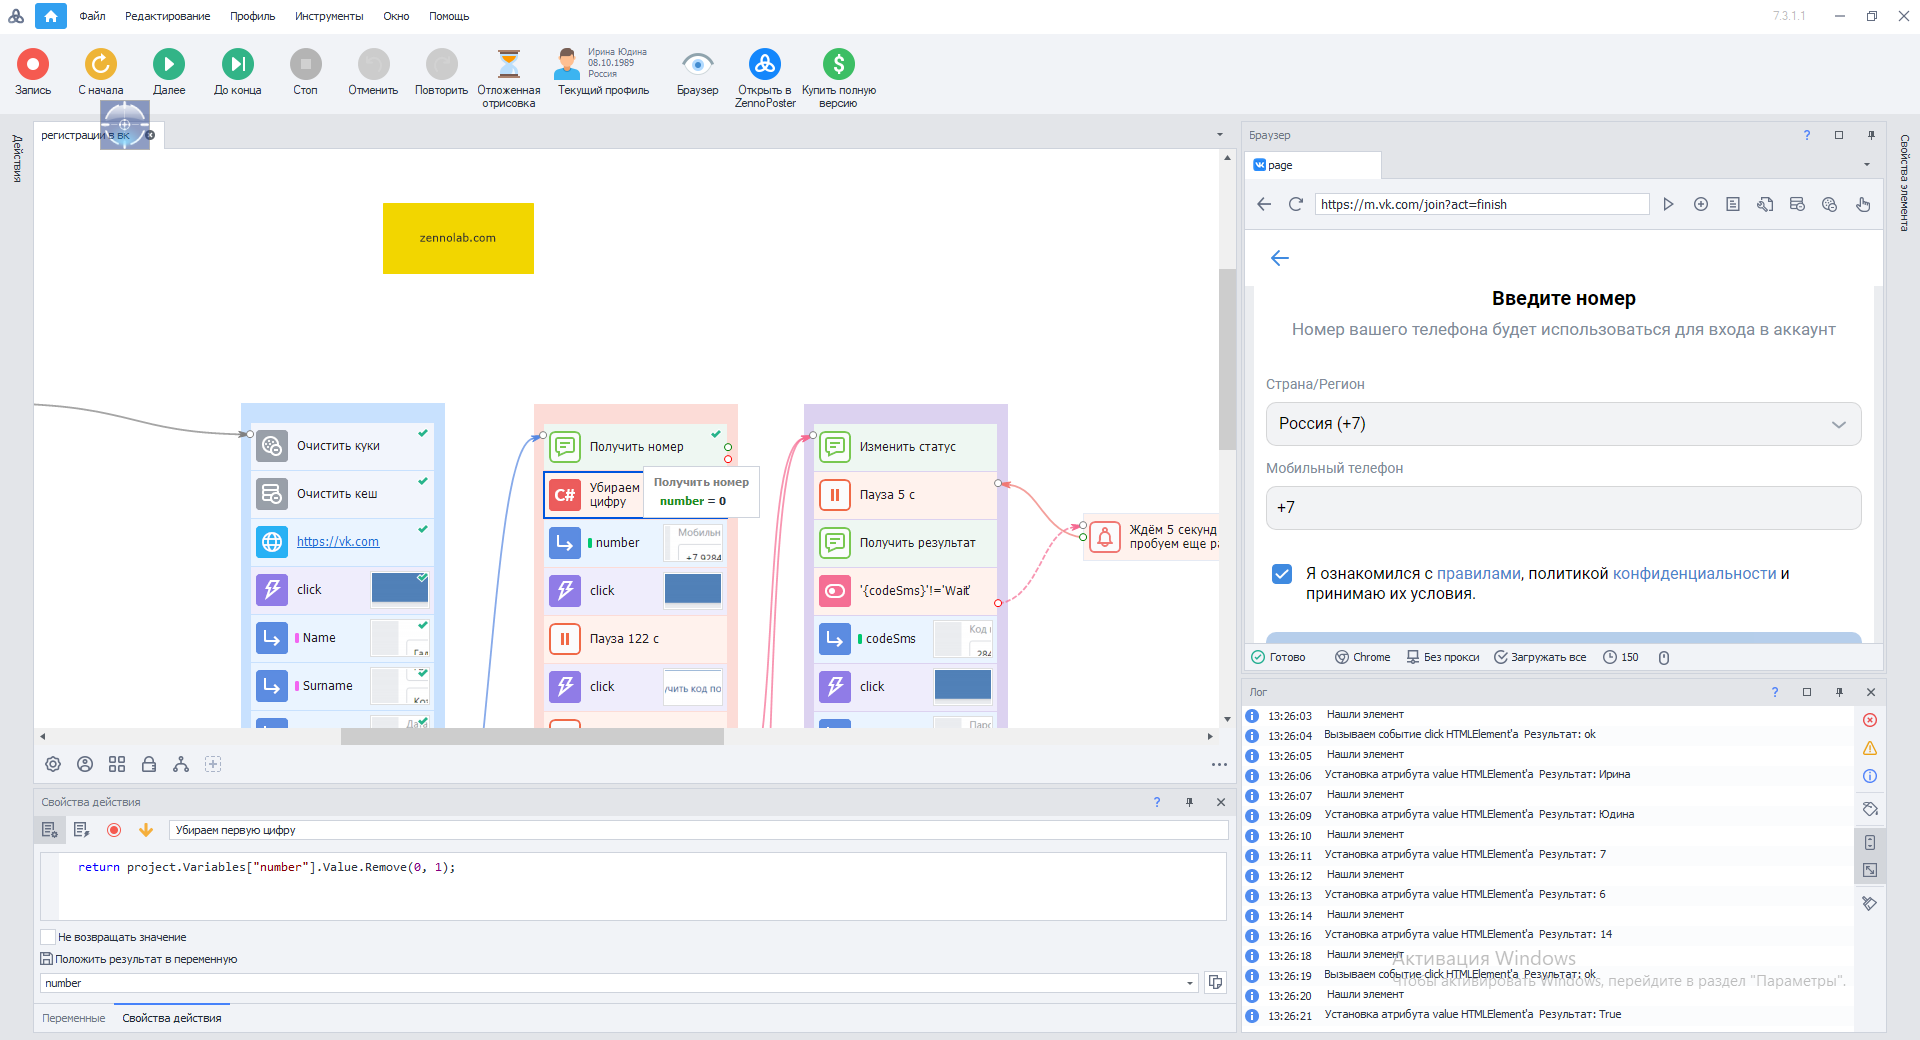Click the info filter in log
Screen dimensions: 1920x1040
coord(1870,776)
